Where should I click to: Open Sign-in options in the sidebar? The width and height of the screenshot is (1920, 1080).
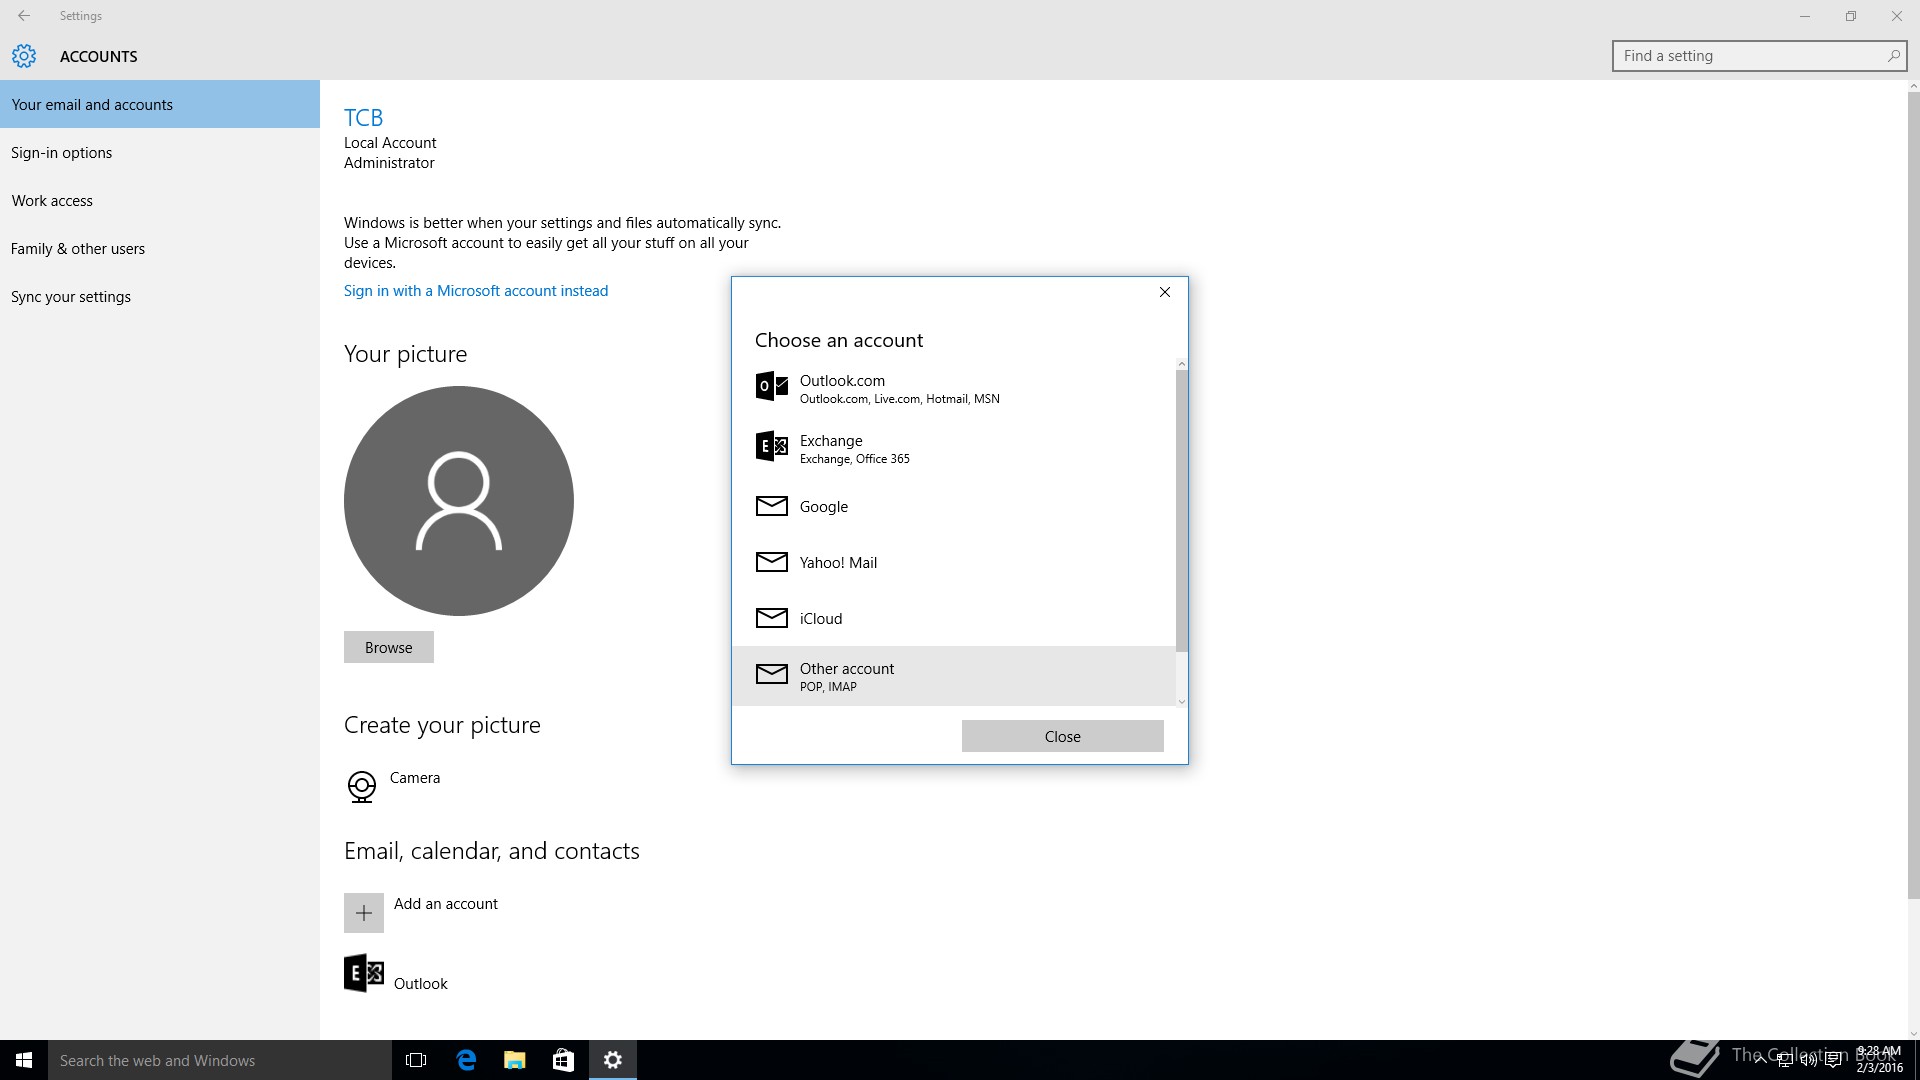[62, 153]
